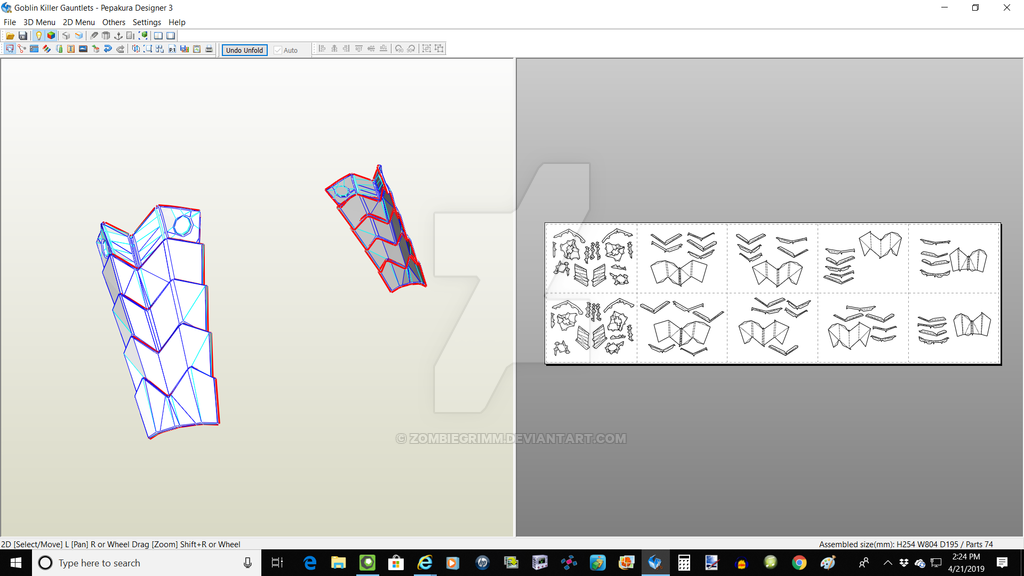Viewport: 1024px width, 576px height.
Task: Choose the Join/Disjoin faces tool
Action: click(22, 49)
